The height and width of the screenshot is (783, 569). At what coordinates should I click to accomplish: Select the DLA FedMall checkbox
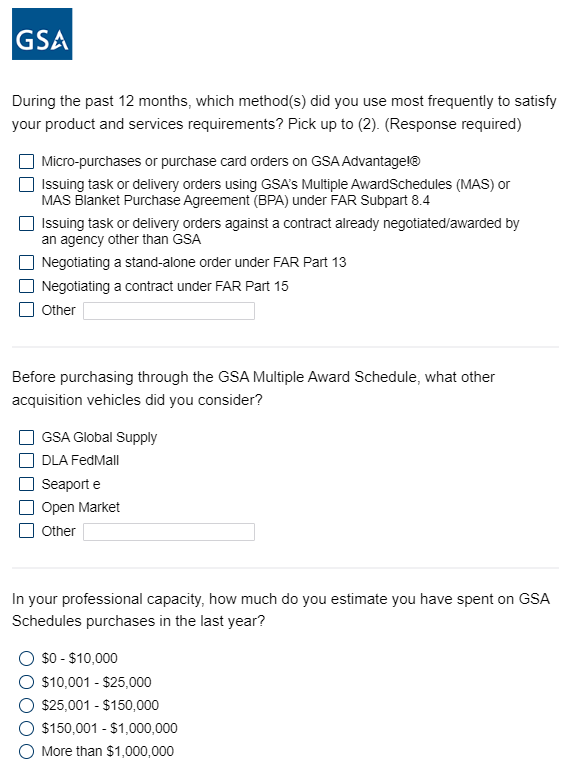coord(26,460)
